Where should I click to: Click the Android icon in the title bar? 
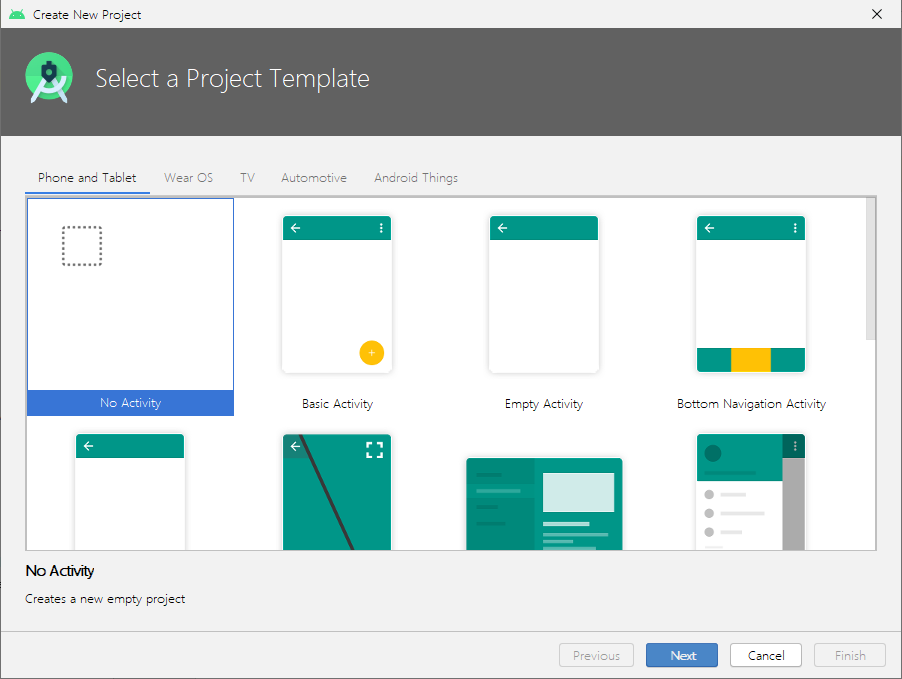[x=17, y=14]
